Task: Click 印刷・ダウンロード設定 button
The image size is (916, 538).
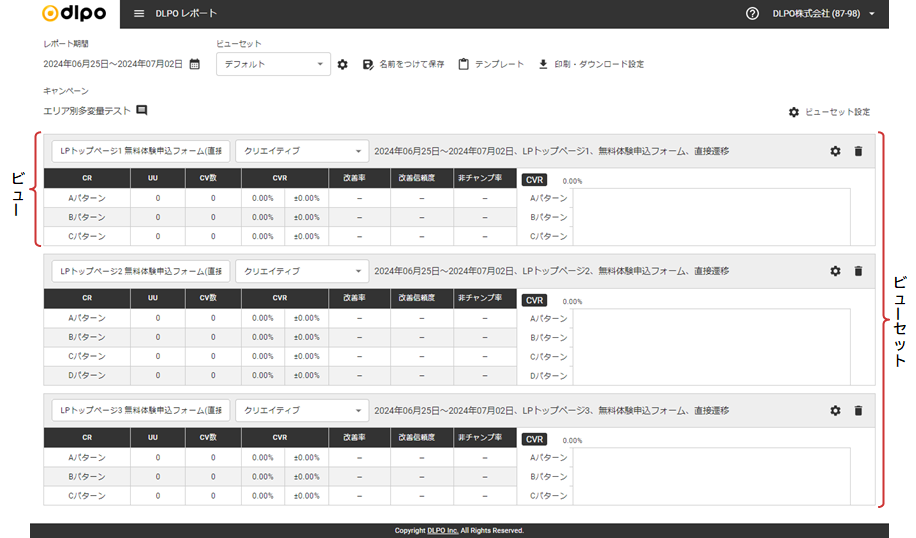Action: pyautogui.click(x=591, y=64)
